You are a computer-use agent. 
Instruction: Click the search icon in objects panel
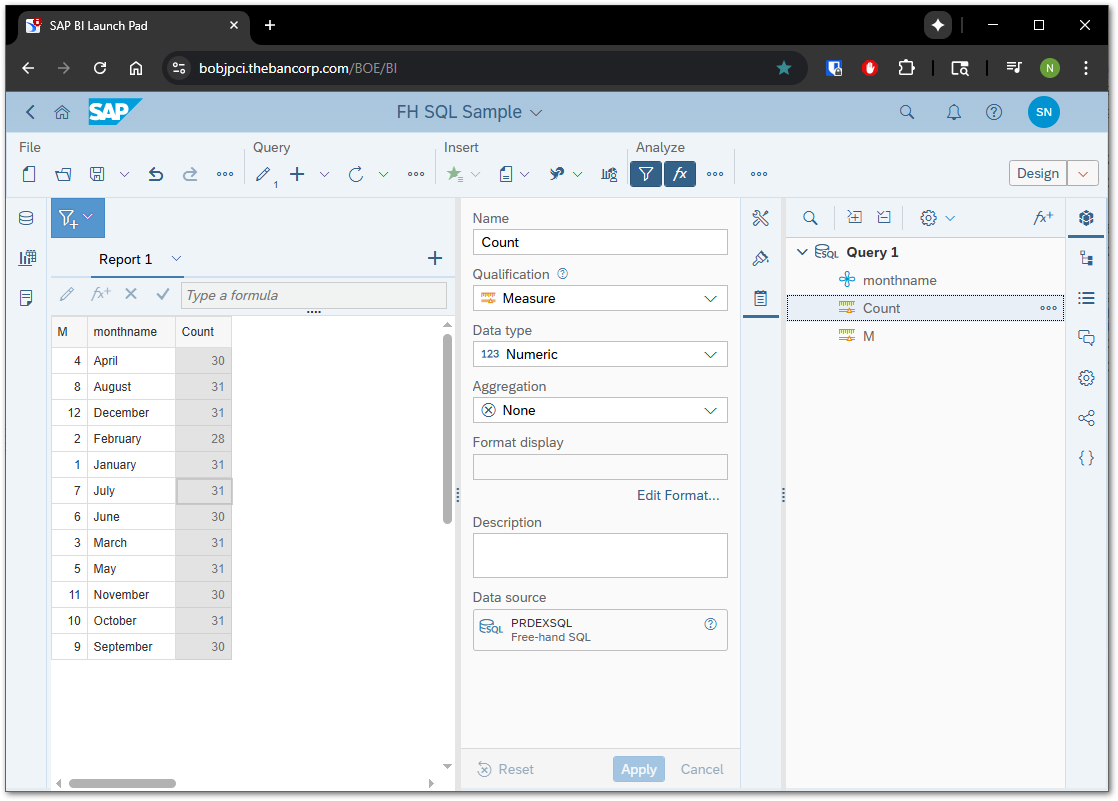[x=810, y=218]
